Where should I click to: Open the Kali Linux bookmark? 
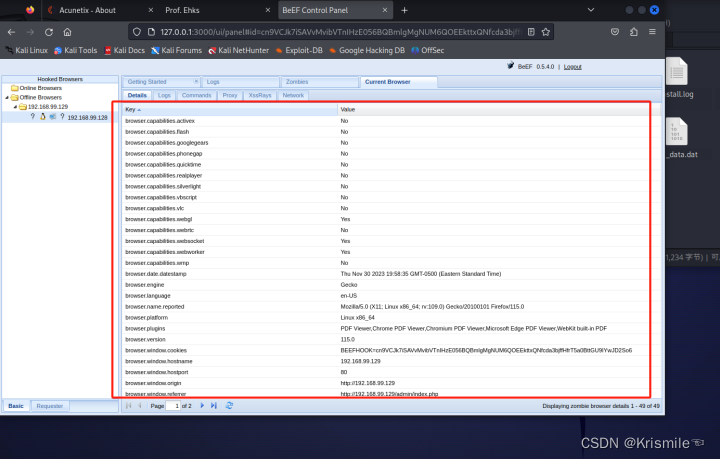27,50
